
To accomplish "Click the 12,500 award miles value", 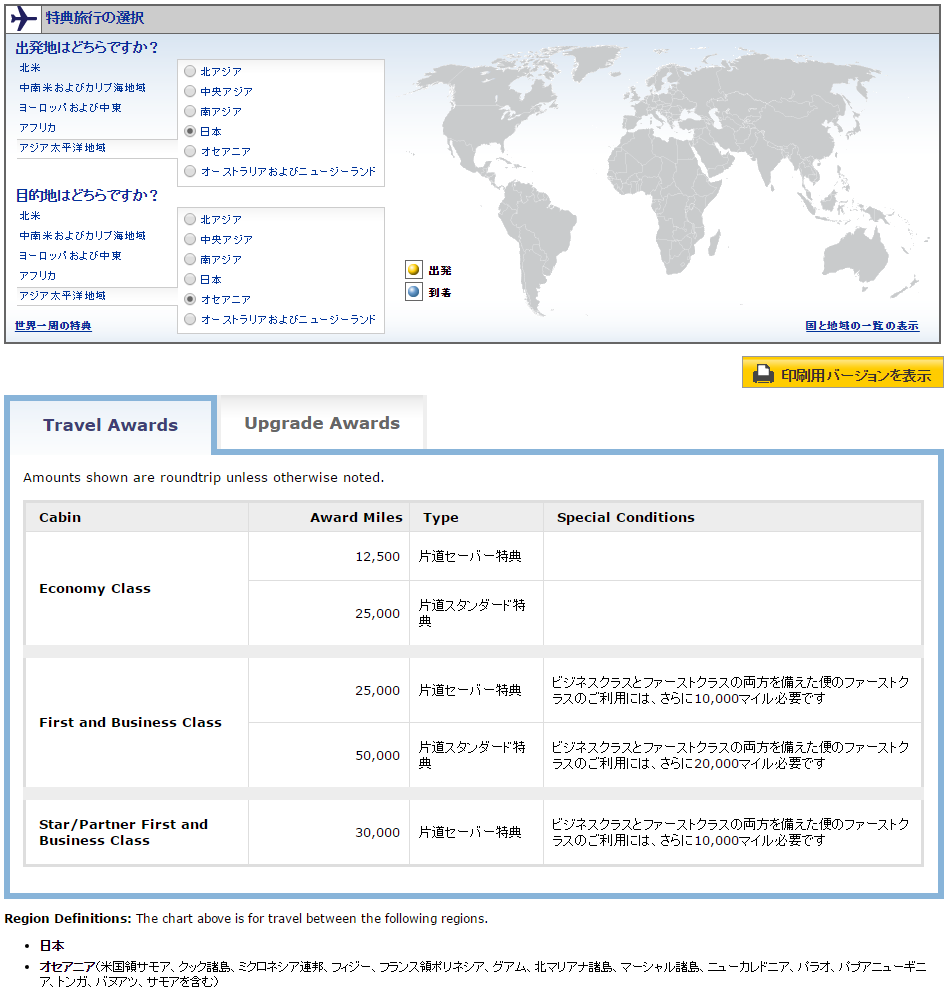I will tap(377, 557).
